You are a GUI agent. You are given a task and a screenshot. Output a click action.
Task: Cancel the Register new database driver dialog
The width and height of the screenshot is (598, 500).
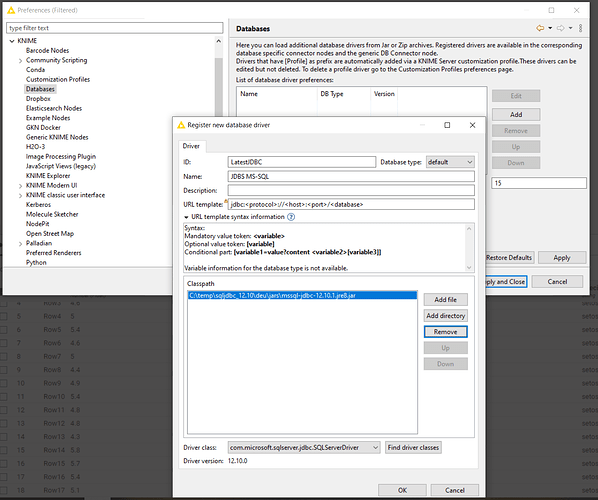[455, 490]
